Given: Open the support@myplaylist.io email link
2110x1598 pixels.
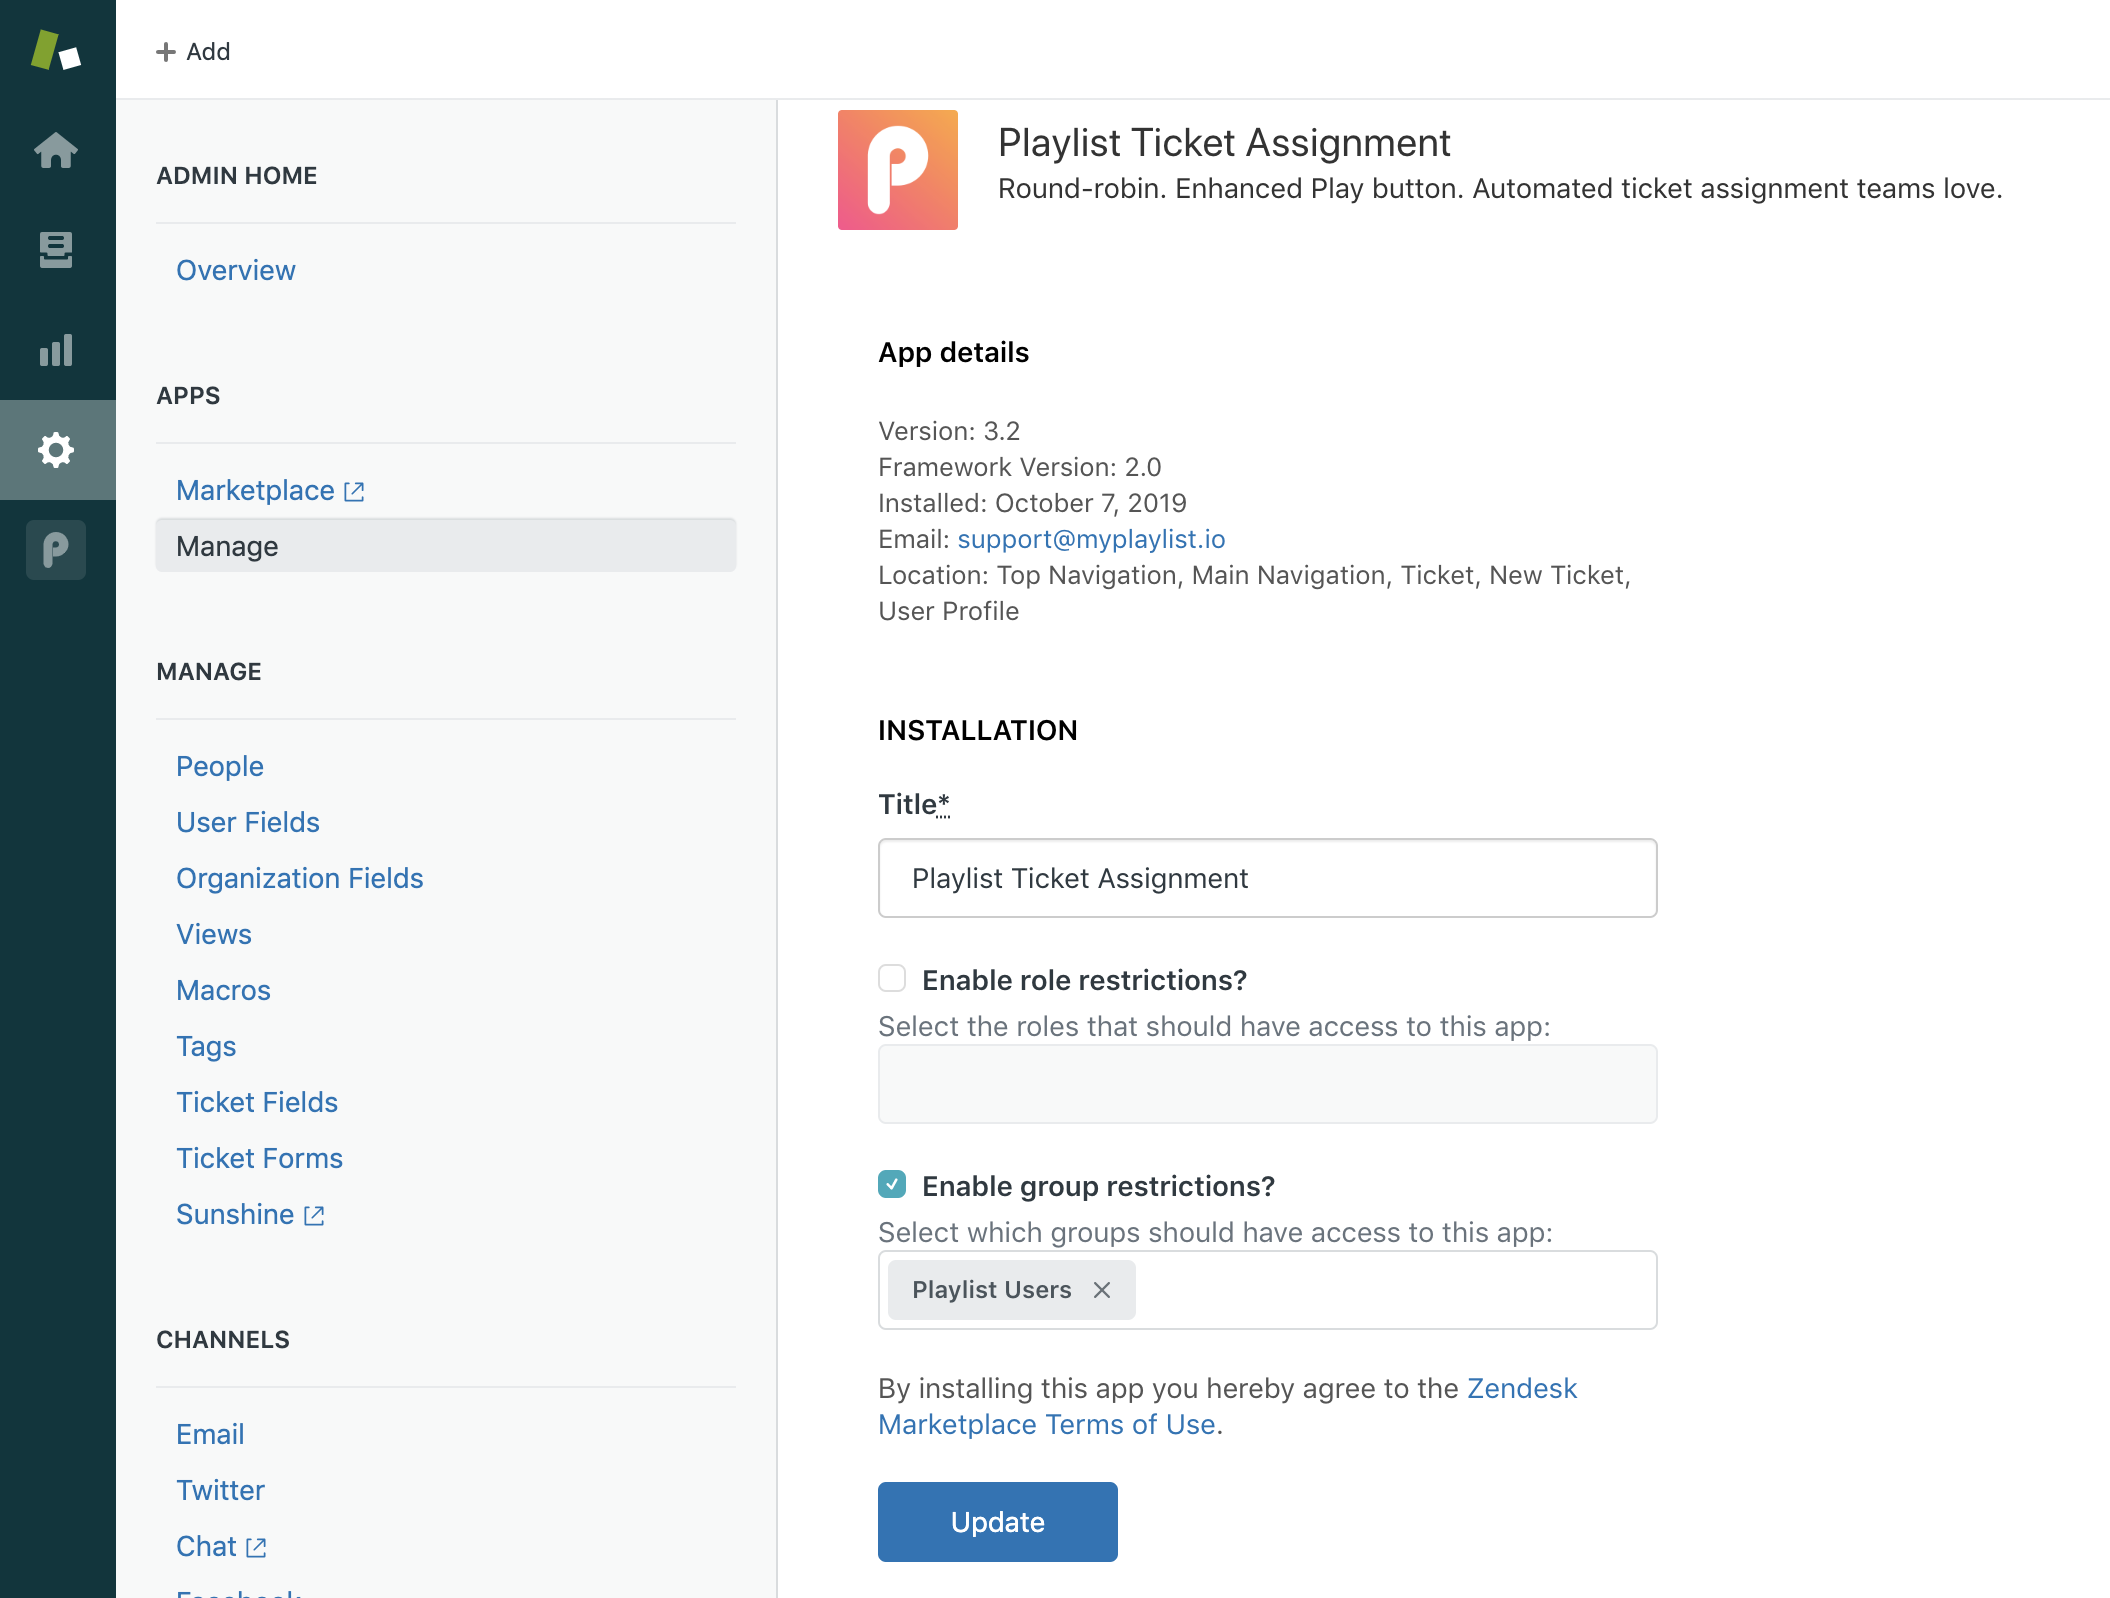Looking at the screenshot, I should coord(1091,539).
